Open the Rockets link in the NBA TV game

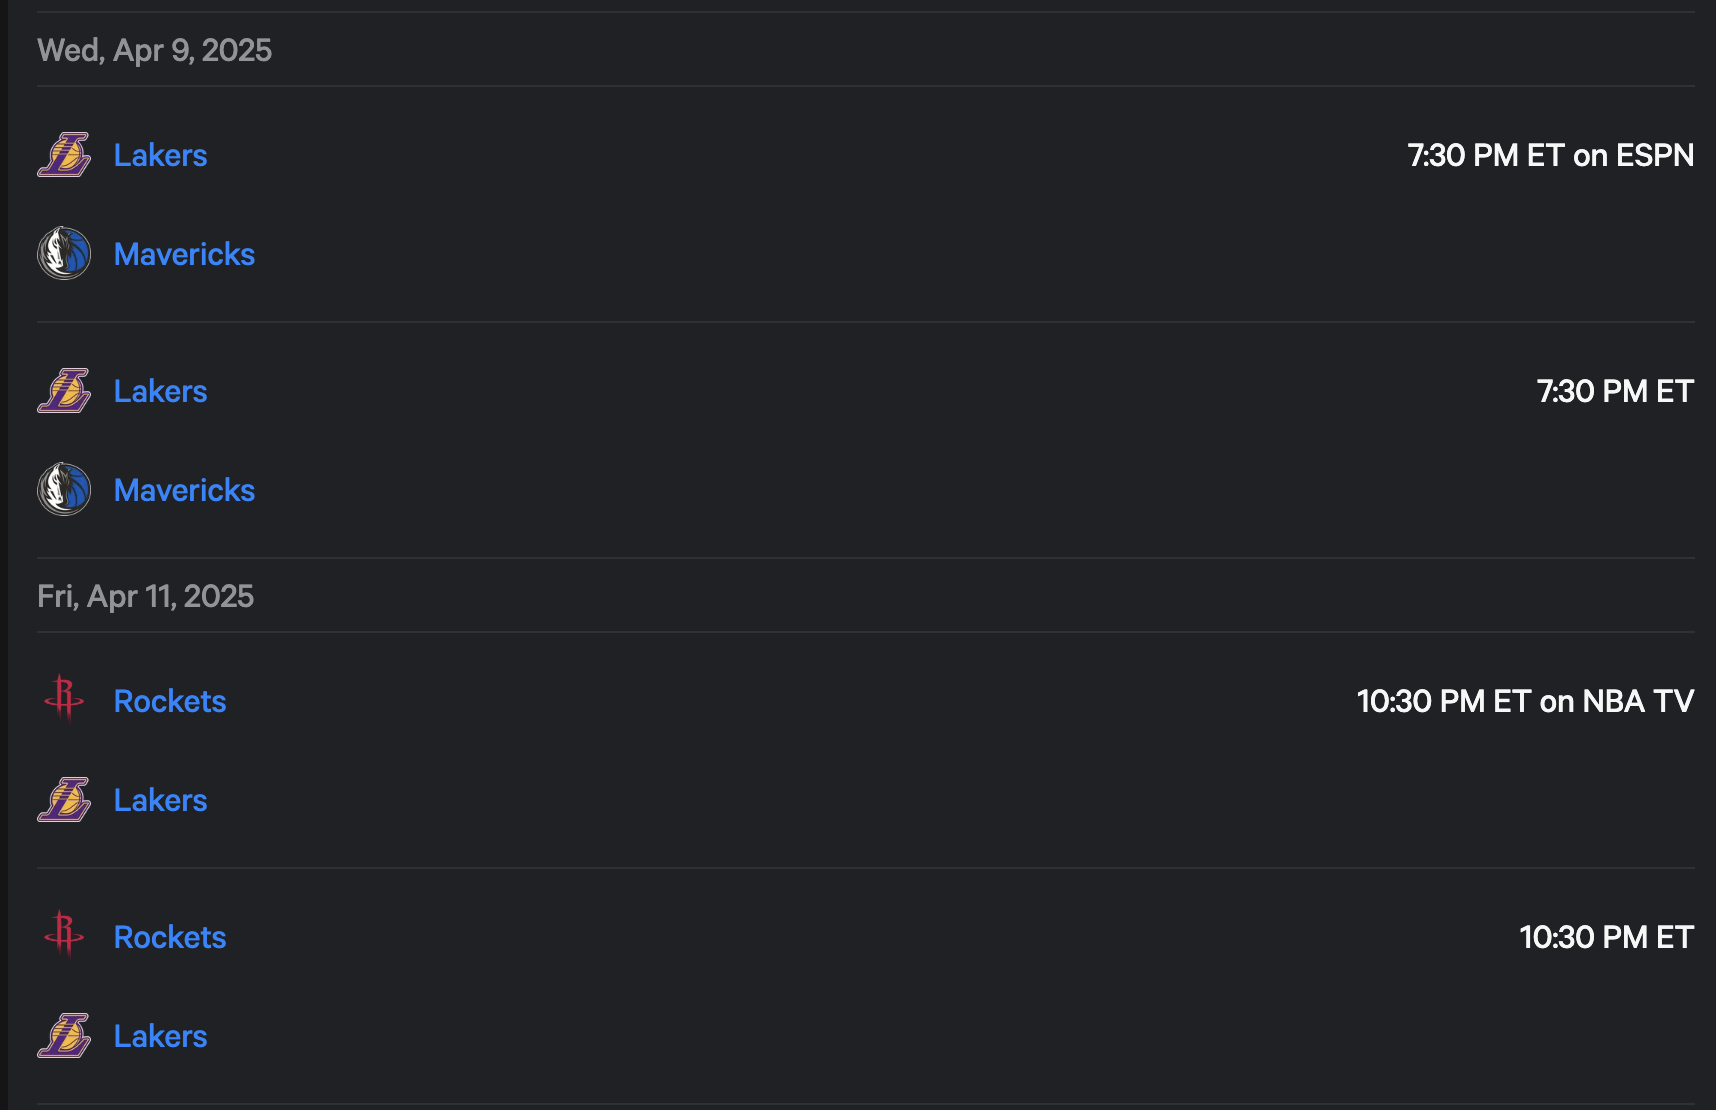(170, 701)
